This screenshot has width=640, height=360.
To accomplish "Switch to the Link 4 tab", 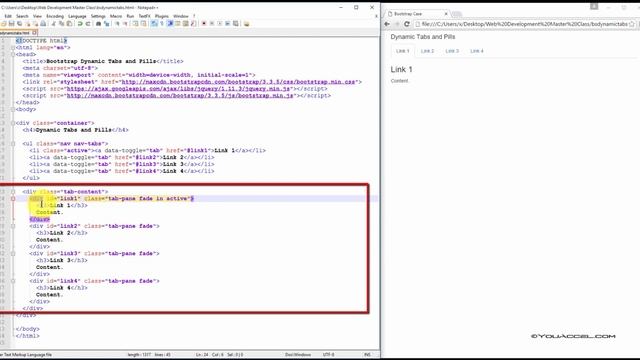I will pyautogui.click(x=477, y=51).
